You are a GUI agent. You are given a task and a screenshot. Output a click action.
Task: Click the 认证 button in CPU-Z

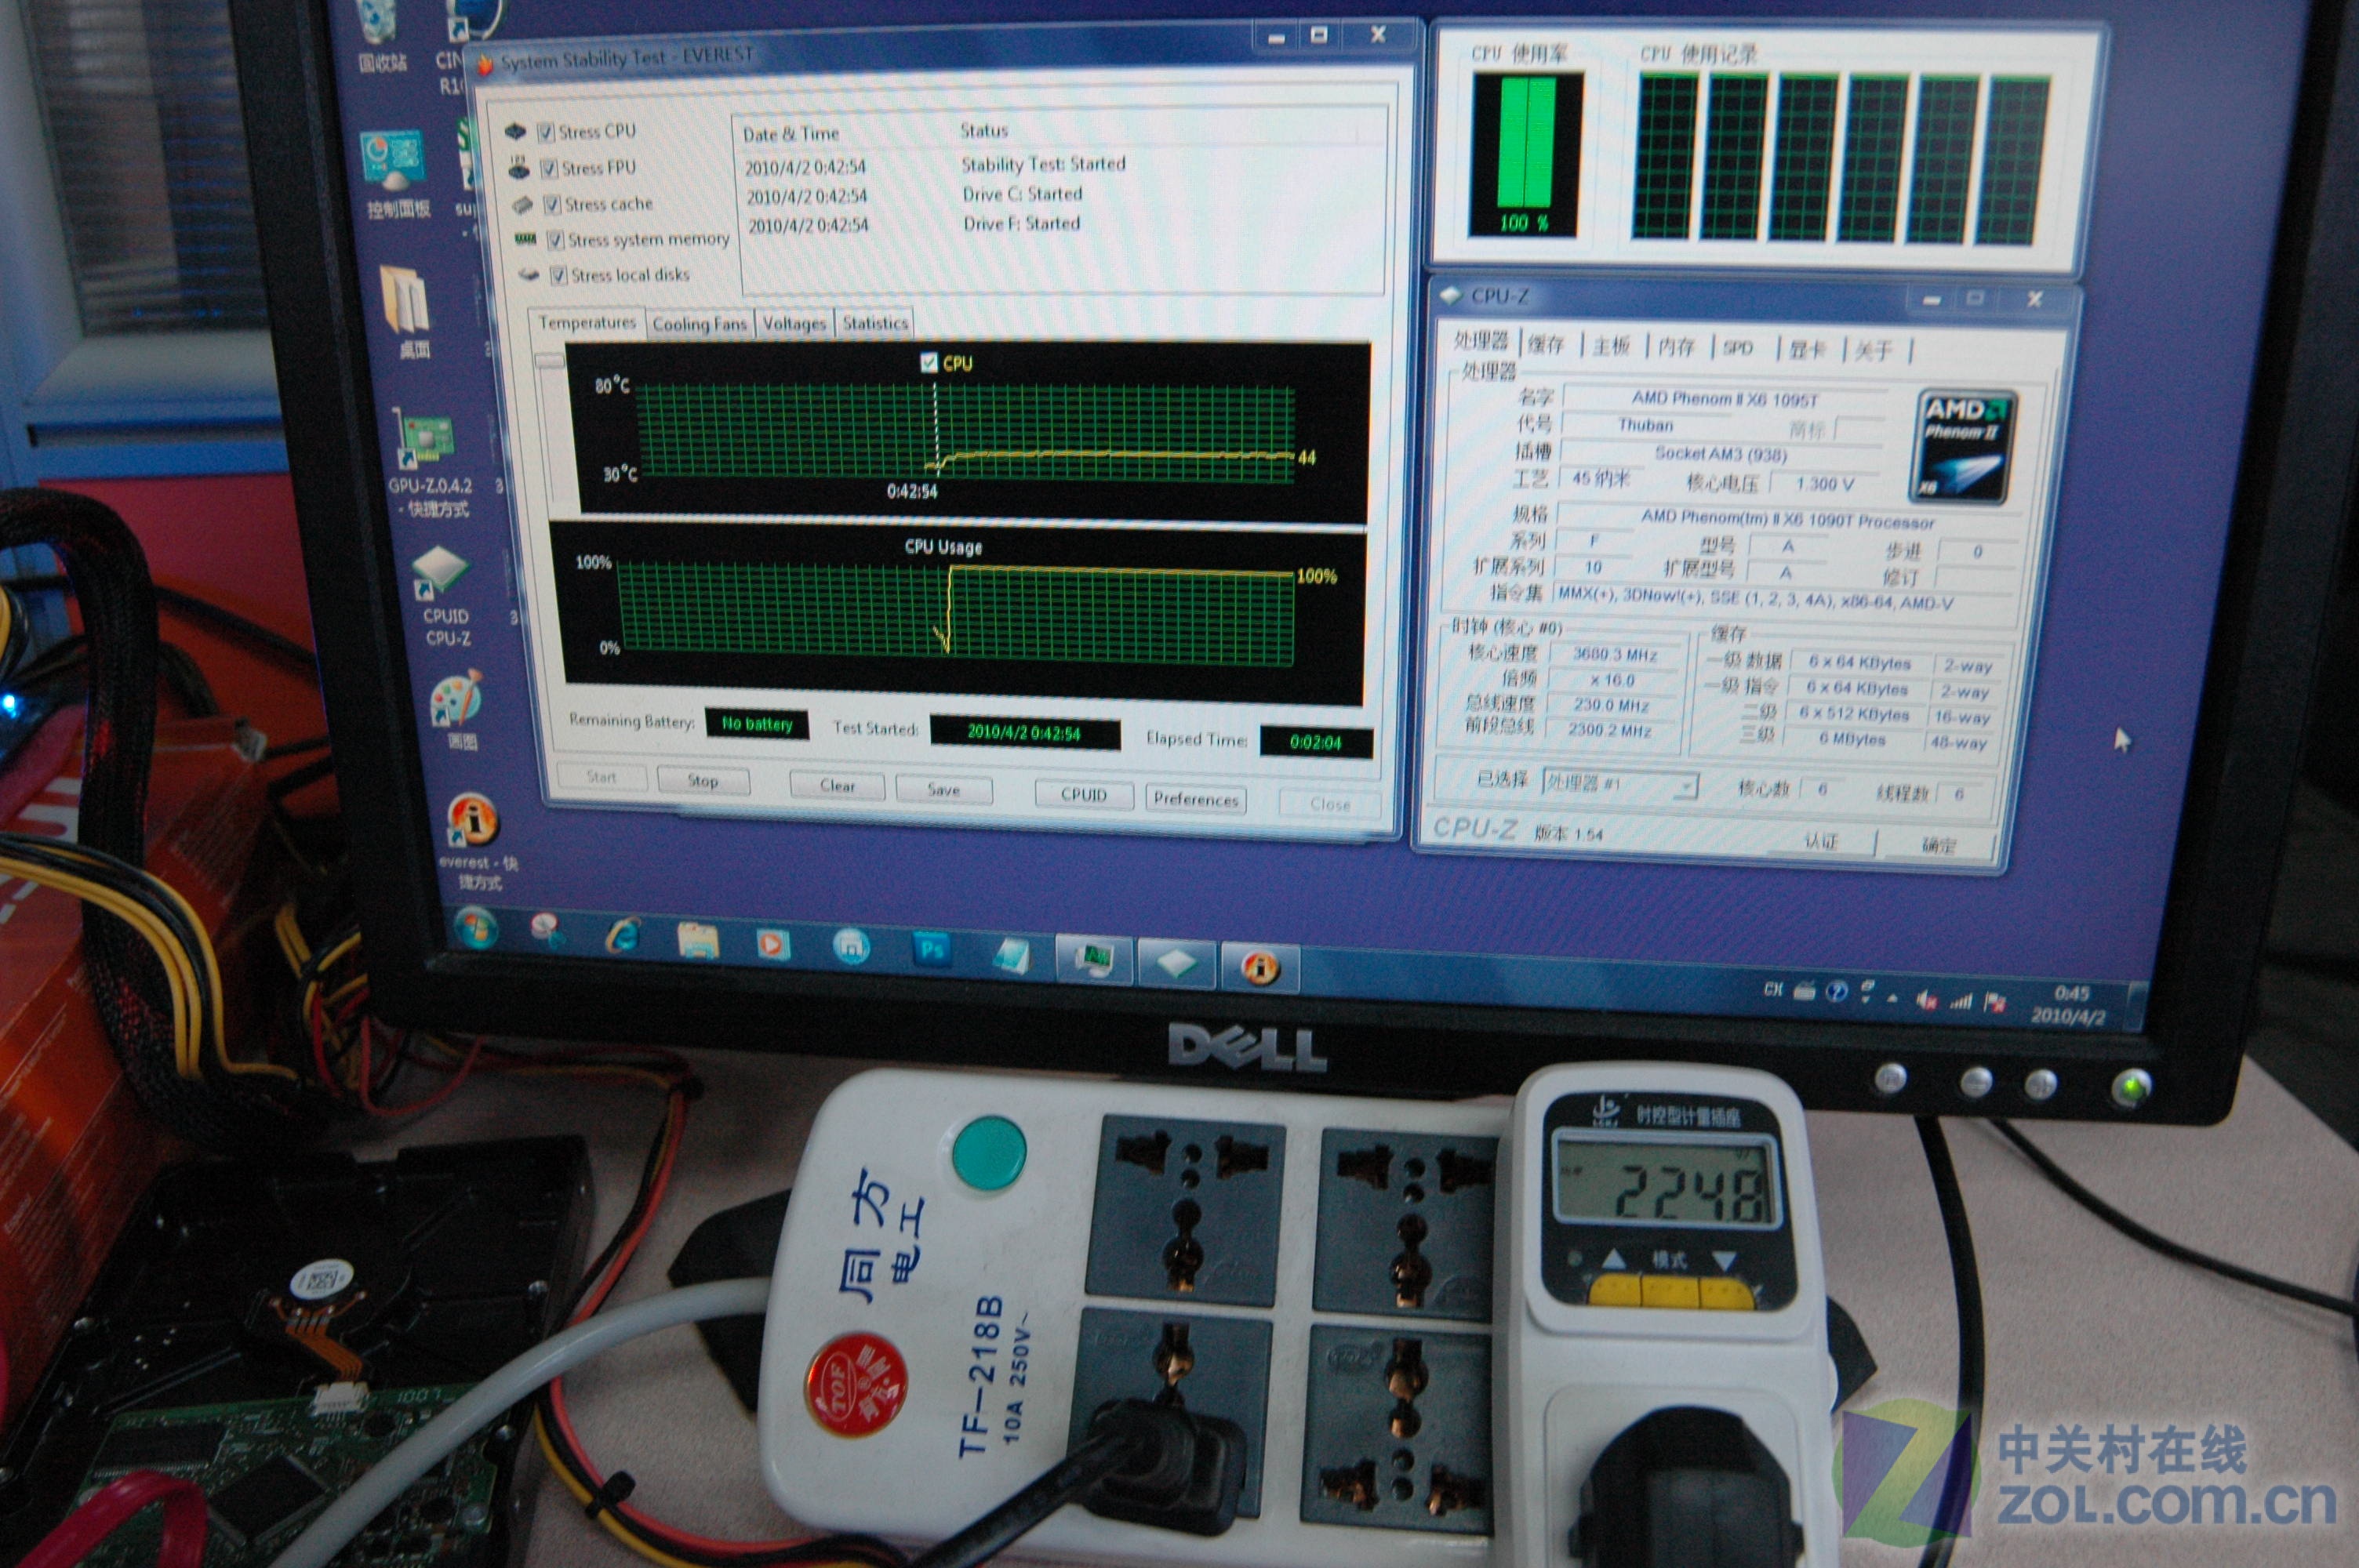[1822, 841]
